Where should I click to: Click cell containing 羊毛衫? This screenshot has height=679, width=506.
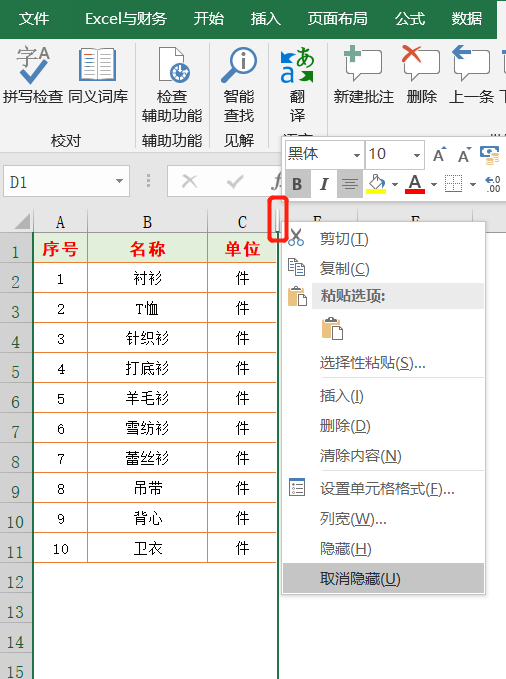(147, 398)
